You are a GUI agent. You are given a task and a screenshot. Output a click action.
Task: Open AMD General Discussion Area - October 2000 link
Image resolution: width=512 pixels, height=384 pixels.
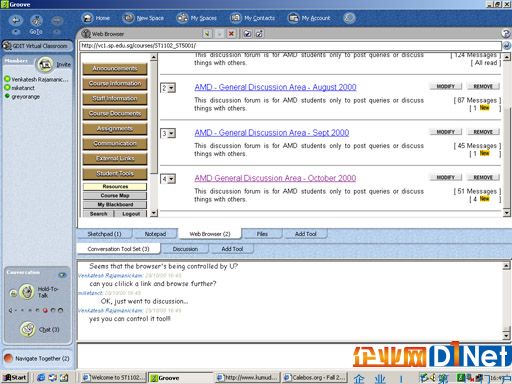pyautogui.click(x=275, y=178)
